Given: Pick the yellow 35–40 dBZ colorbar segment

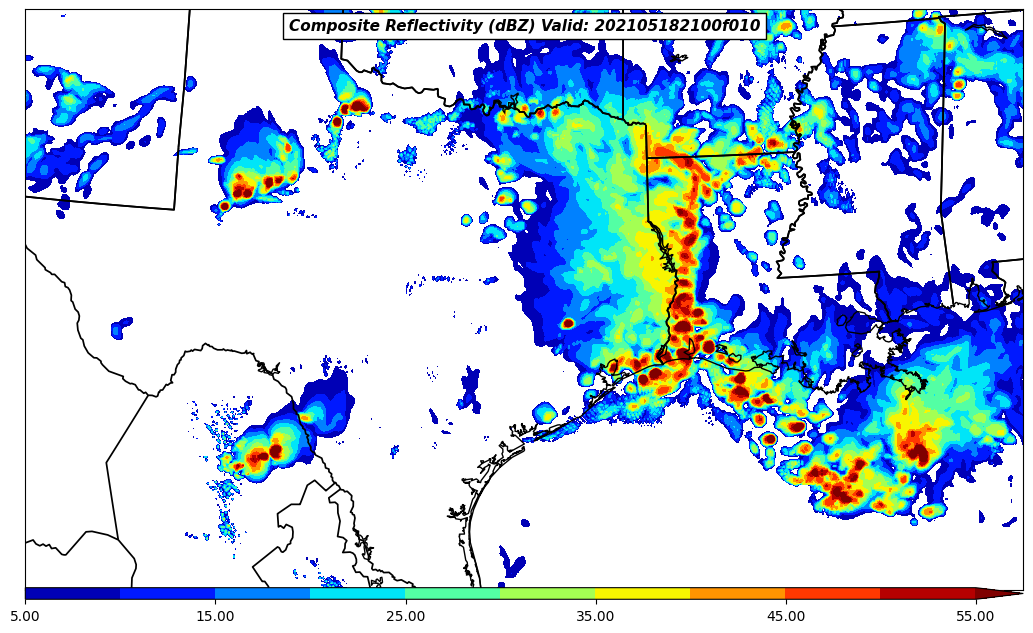Looking at the screenshot, I should pos(642,593).
